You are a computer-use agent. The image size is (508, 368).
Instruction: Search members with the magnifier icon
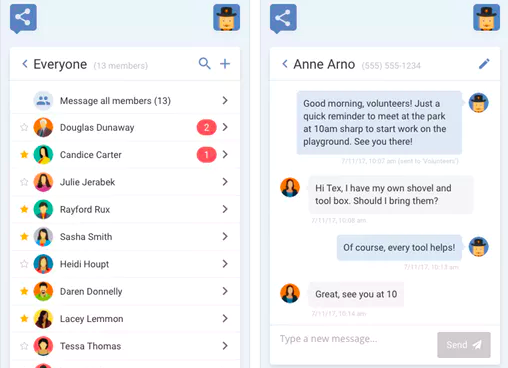[205, 63]
